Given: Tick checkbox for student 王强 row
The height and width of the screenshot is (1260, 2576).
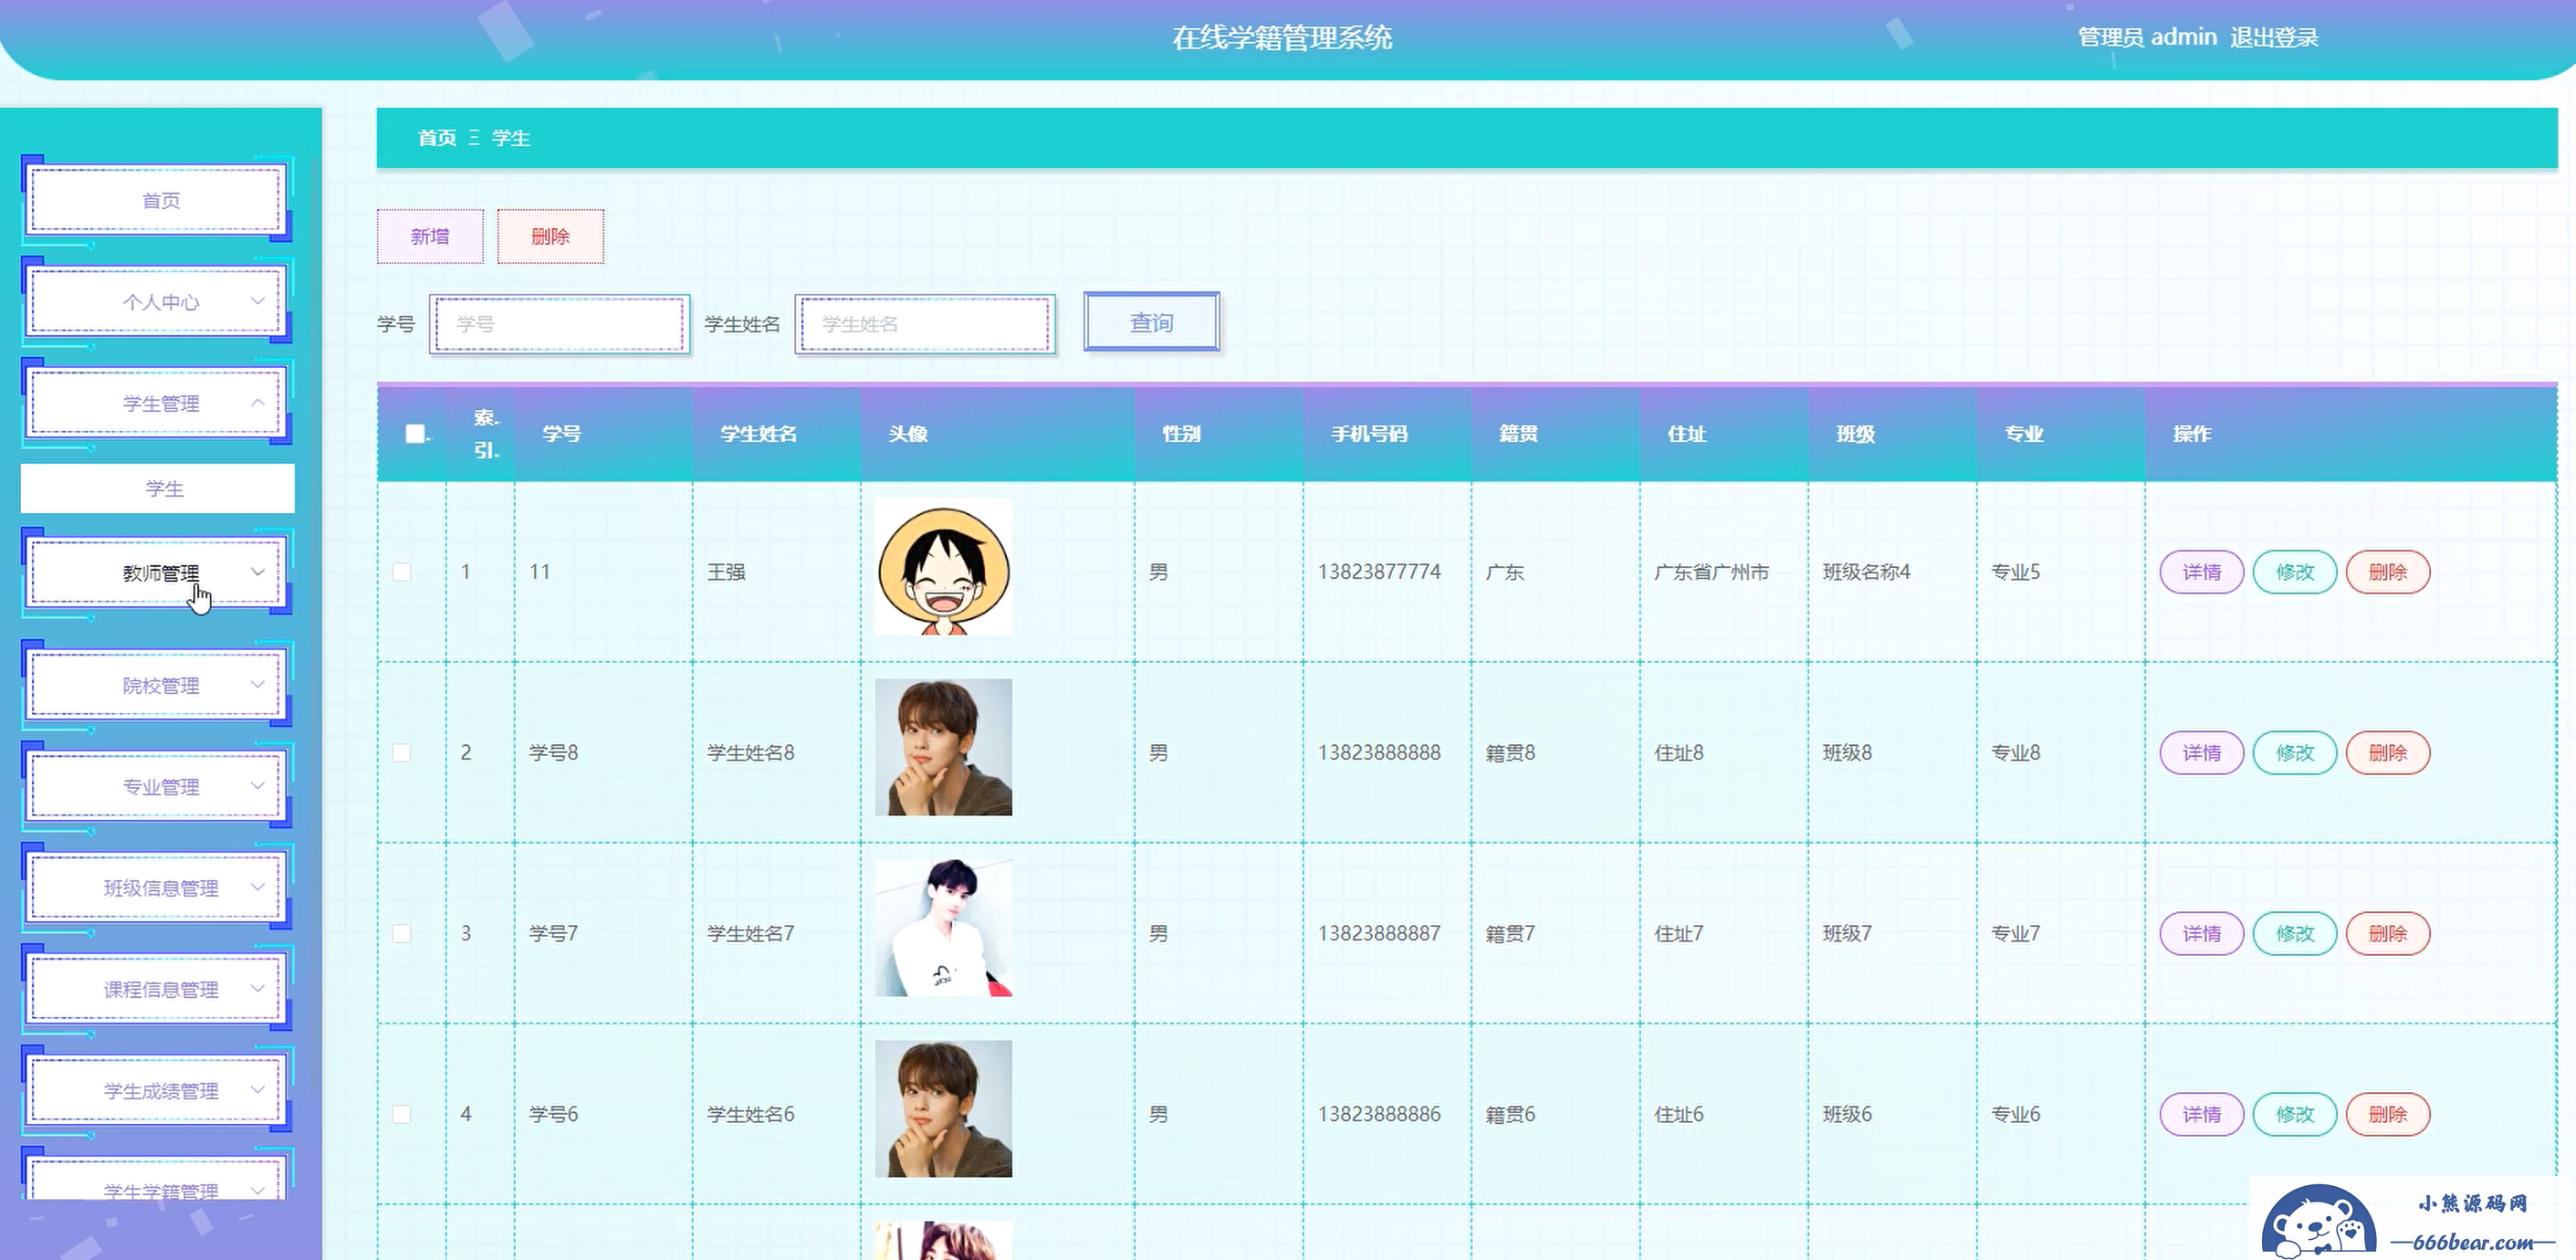Looking at the screenshot, I should click(x=402, y=572).
